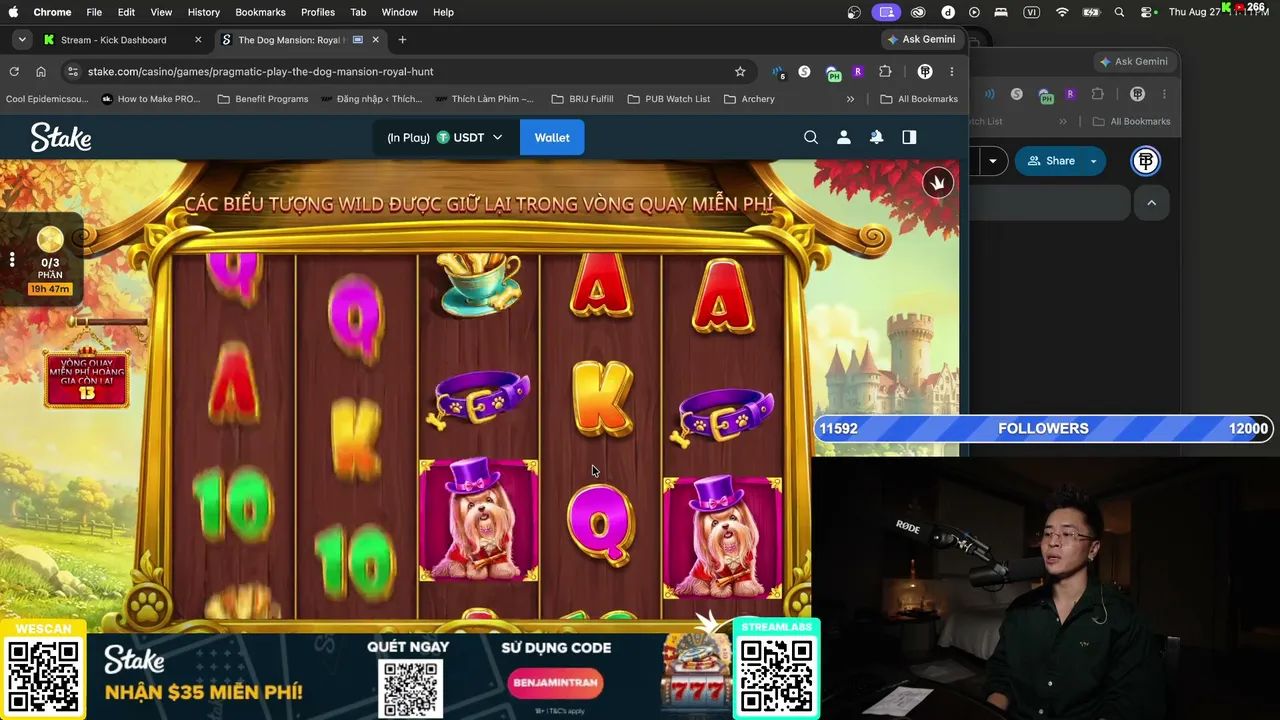Screen dimensions: 1280x720
Task: Open the Stake site search icon
Action: [x=811, y=137]
